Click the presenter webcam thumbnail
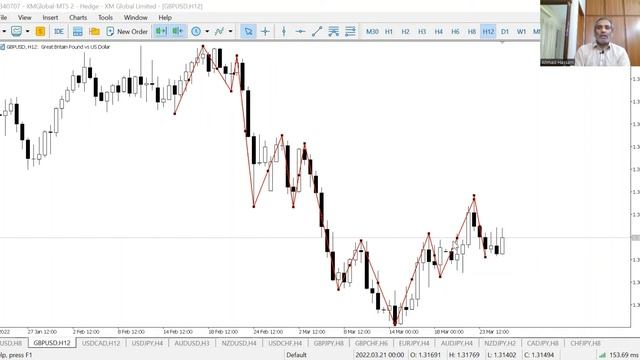The height and width of the screenshot is (360, 640). pyautogui.click(x=590, y=33)
